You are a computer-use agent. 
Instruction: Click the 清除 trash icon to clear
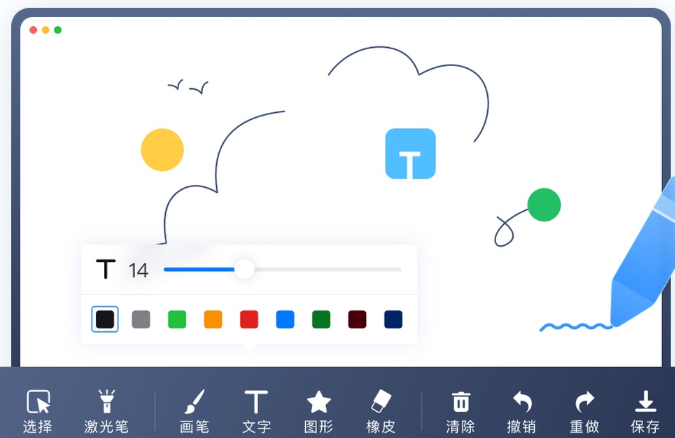pos(460,411)
